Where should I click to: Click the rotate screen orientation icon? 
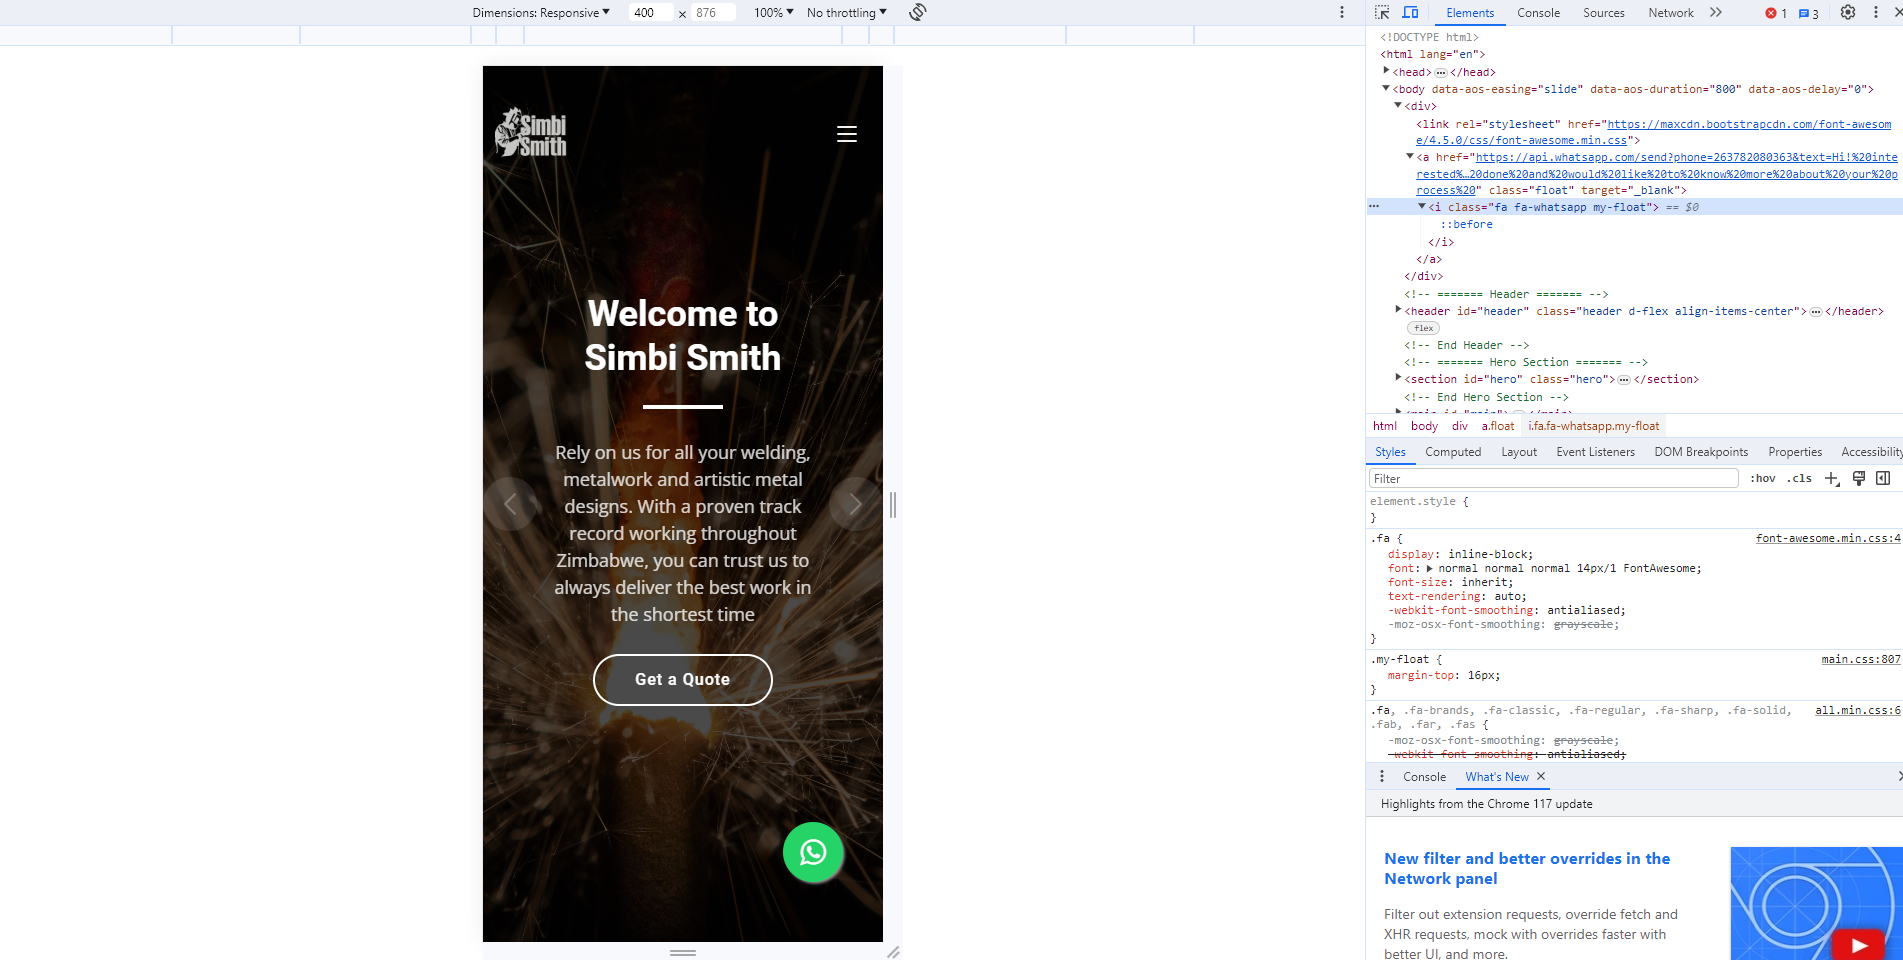[917, 12]
